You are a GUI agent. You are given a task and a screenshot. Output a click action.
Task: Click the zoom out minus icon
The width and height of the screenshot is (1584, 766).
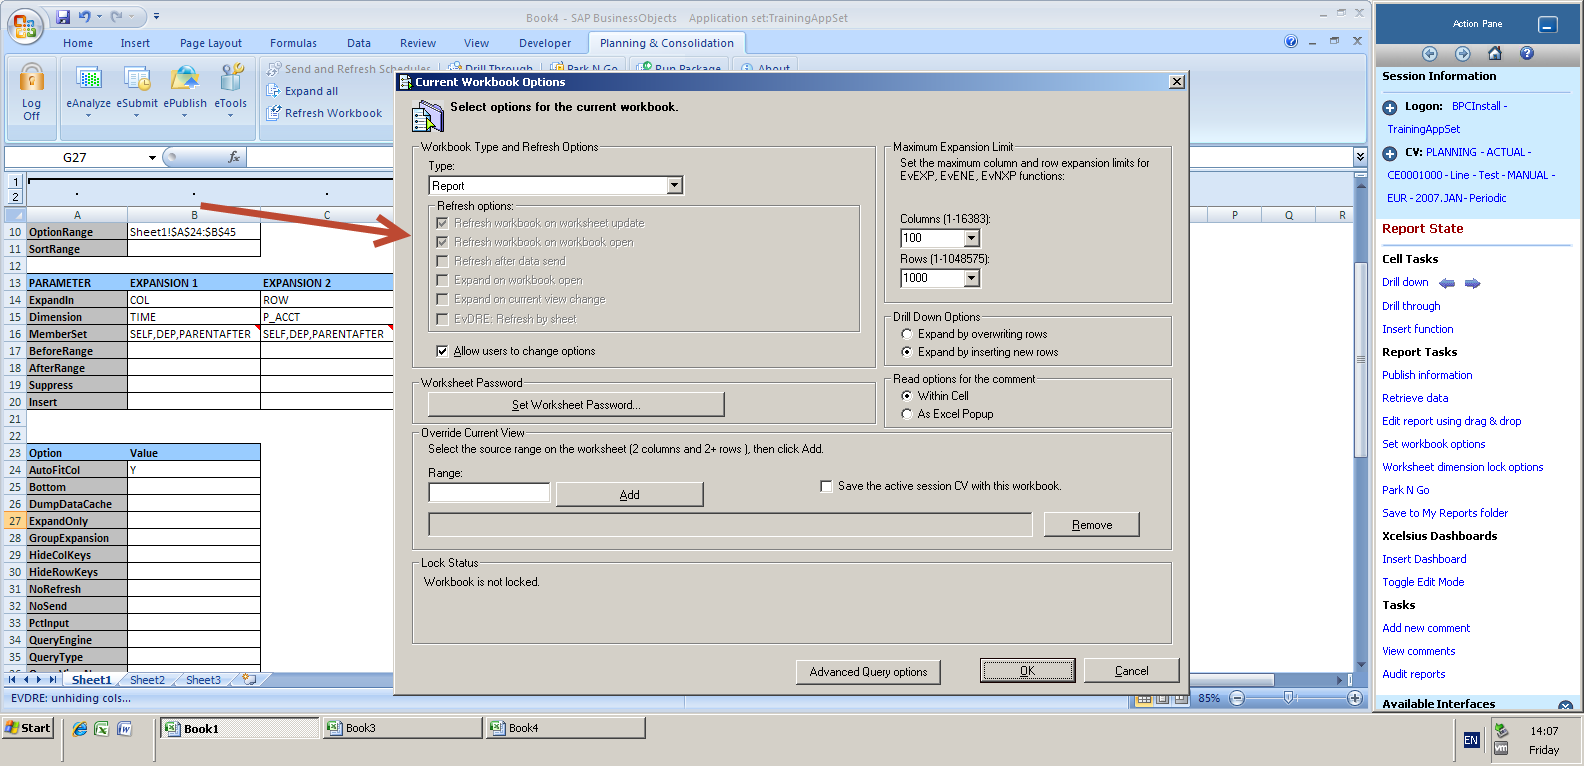pos(1237,698)
